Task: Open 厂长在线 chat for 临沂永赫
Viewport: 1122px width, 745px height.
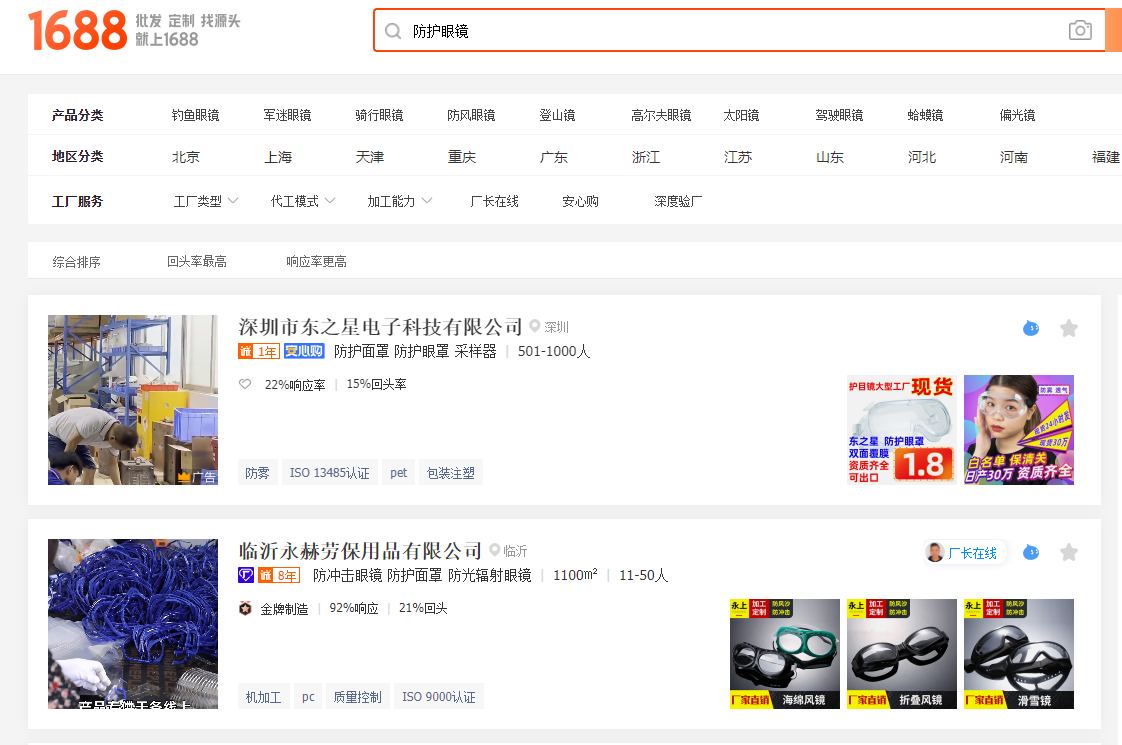Action: pyautogui.click(x=965, y=552)
